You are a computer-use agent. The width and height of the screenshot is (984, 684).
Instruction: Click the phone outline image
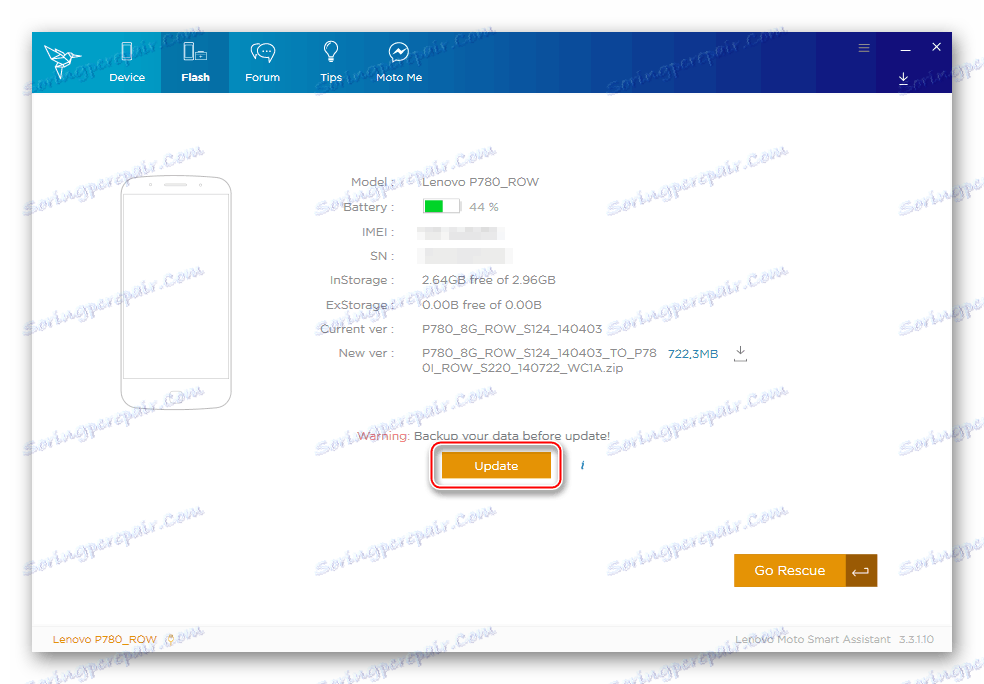(x=176, y=292)
